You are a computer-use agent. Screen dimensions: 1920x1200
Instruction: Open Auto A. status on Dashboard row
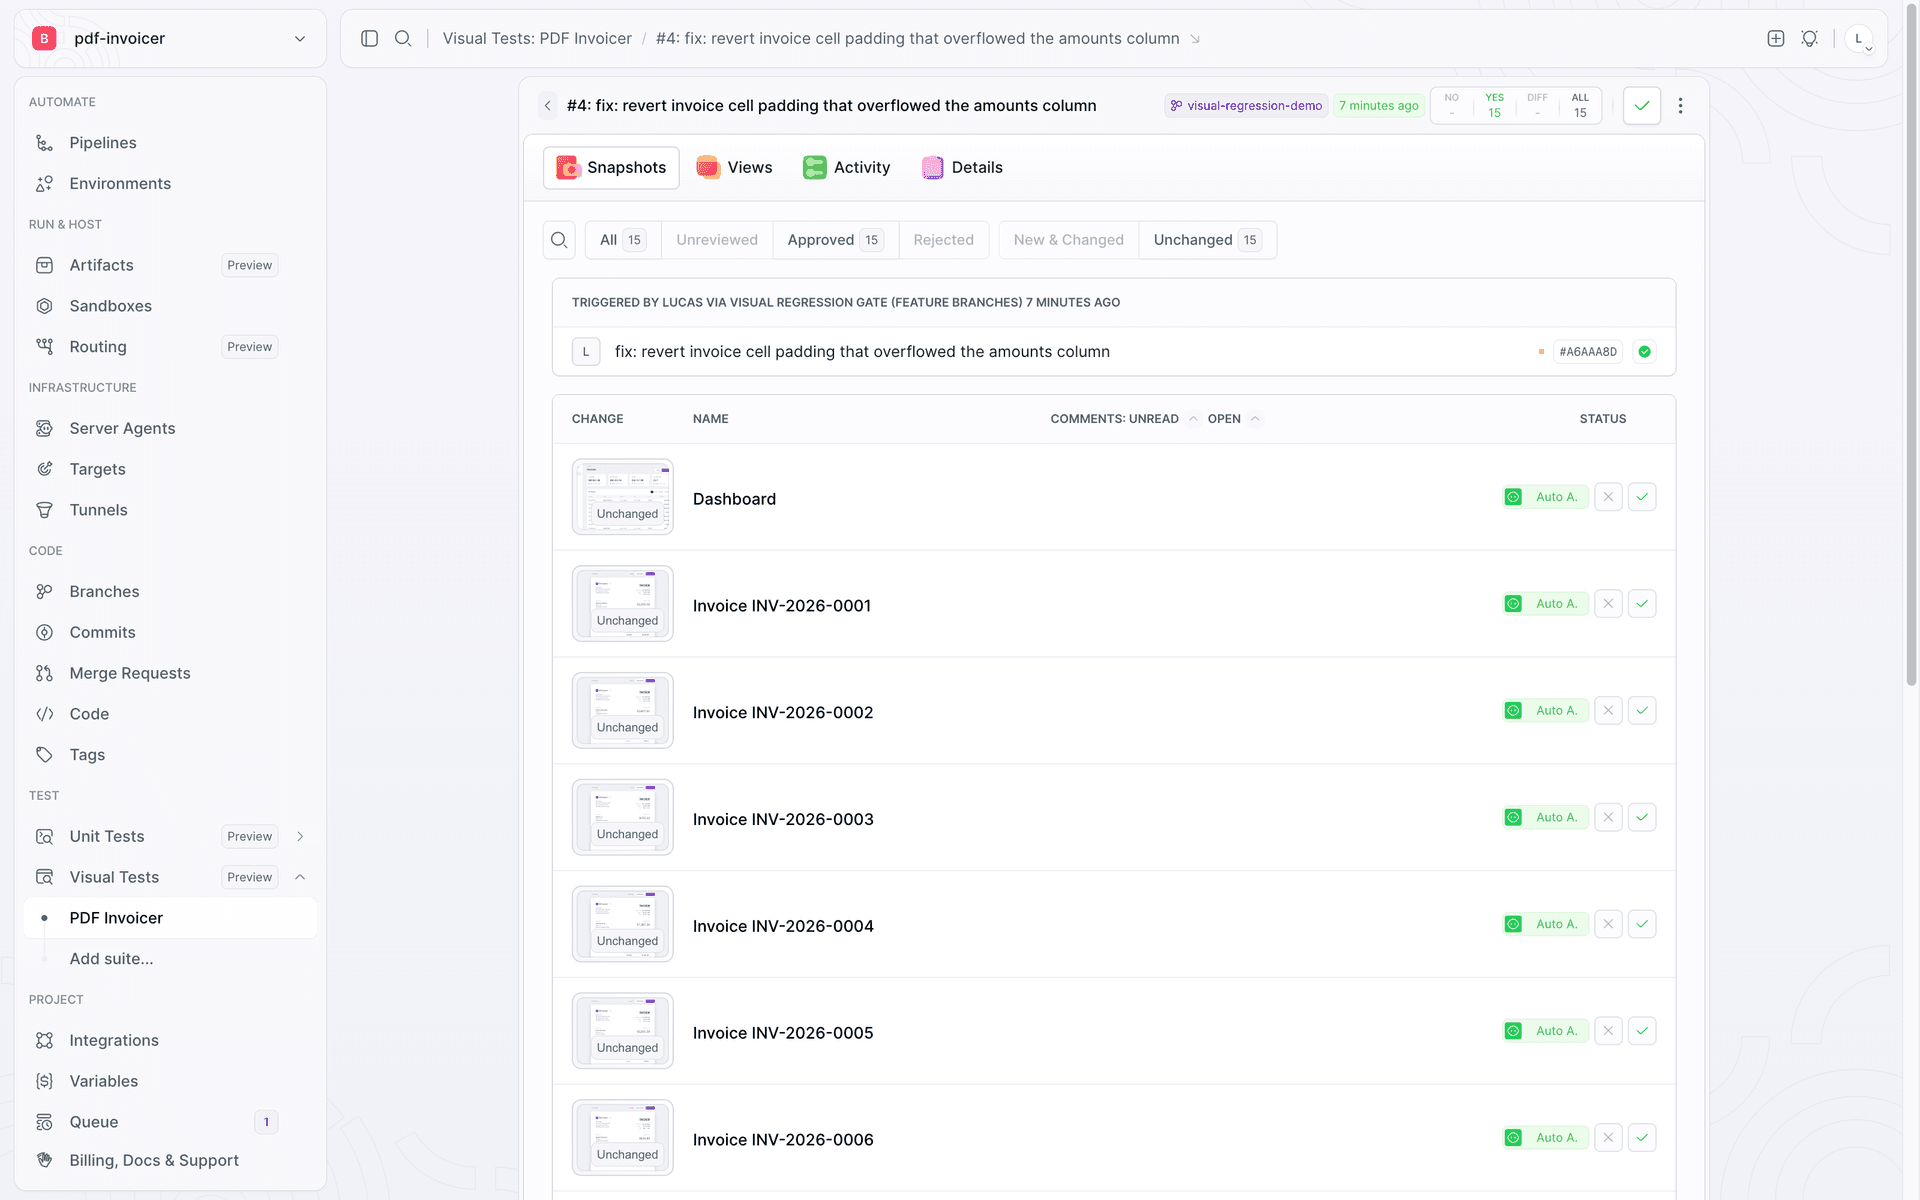pos(1546,497)
